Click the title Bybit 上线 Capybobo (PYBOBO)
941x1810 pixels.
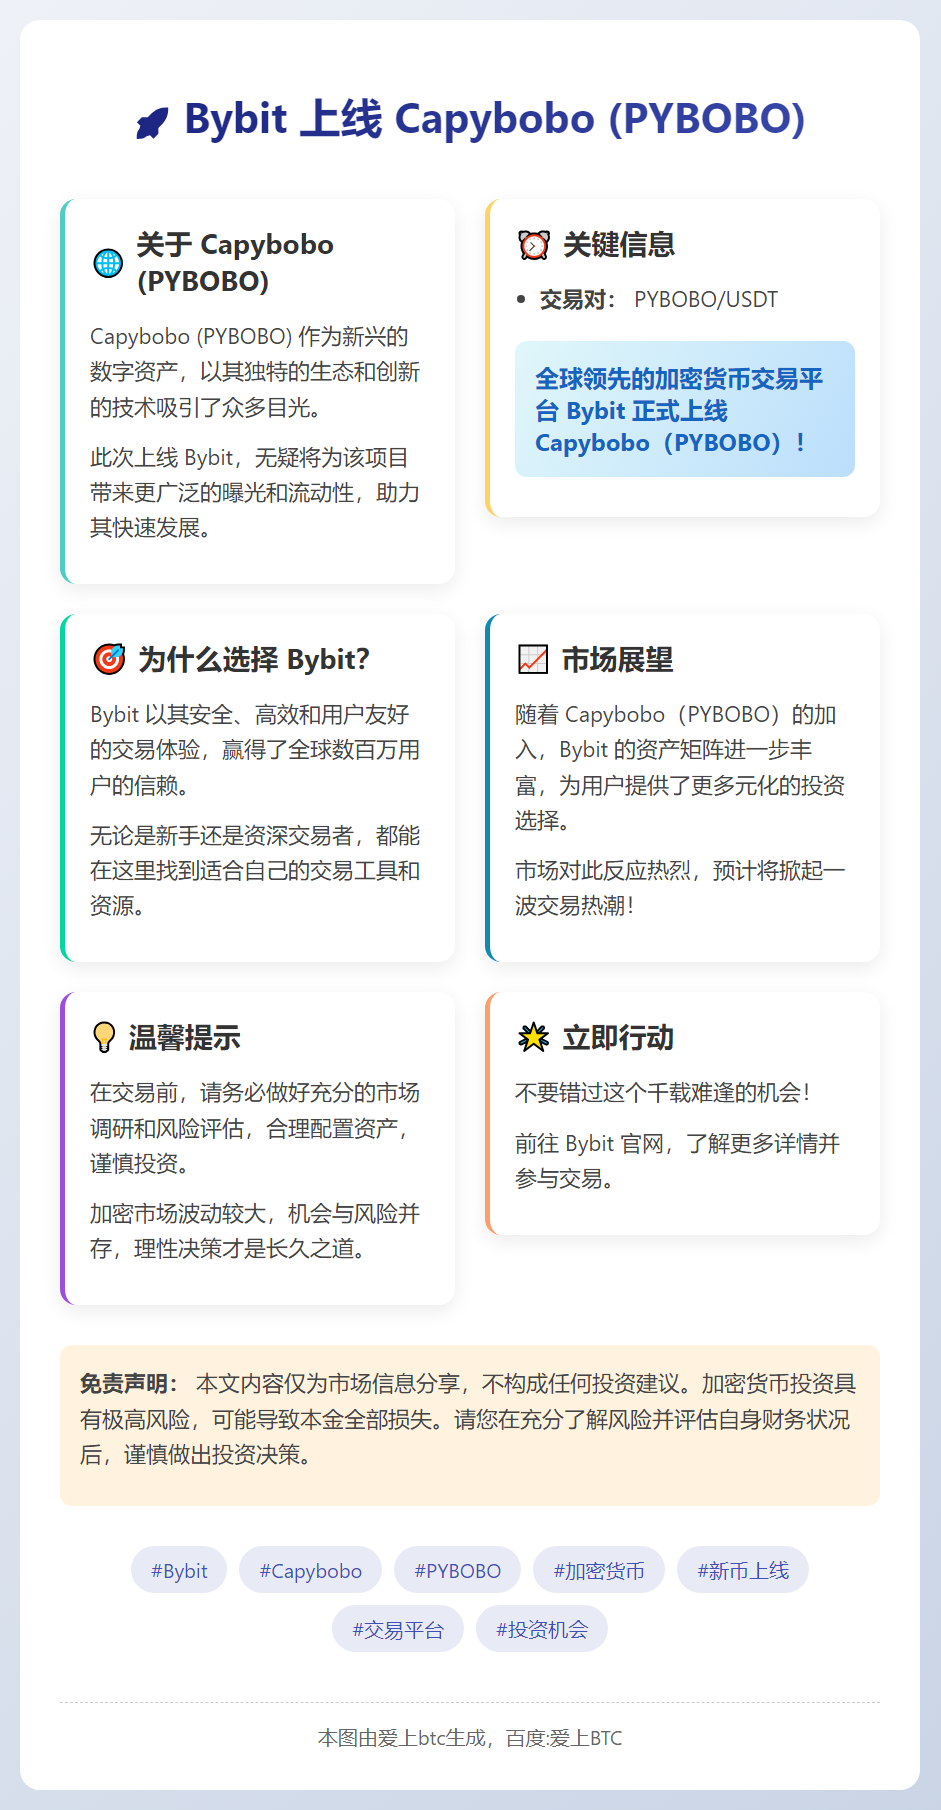tap(495, 119)
